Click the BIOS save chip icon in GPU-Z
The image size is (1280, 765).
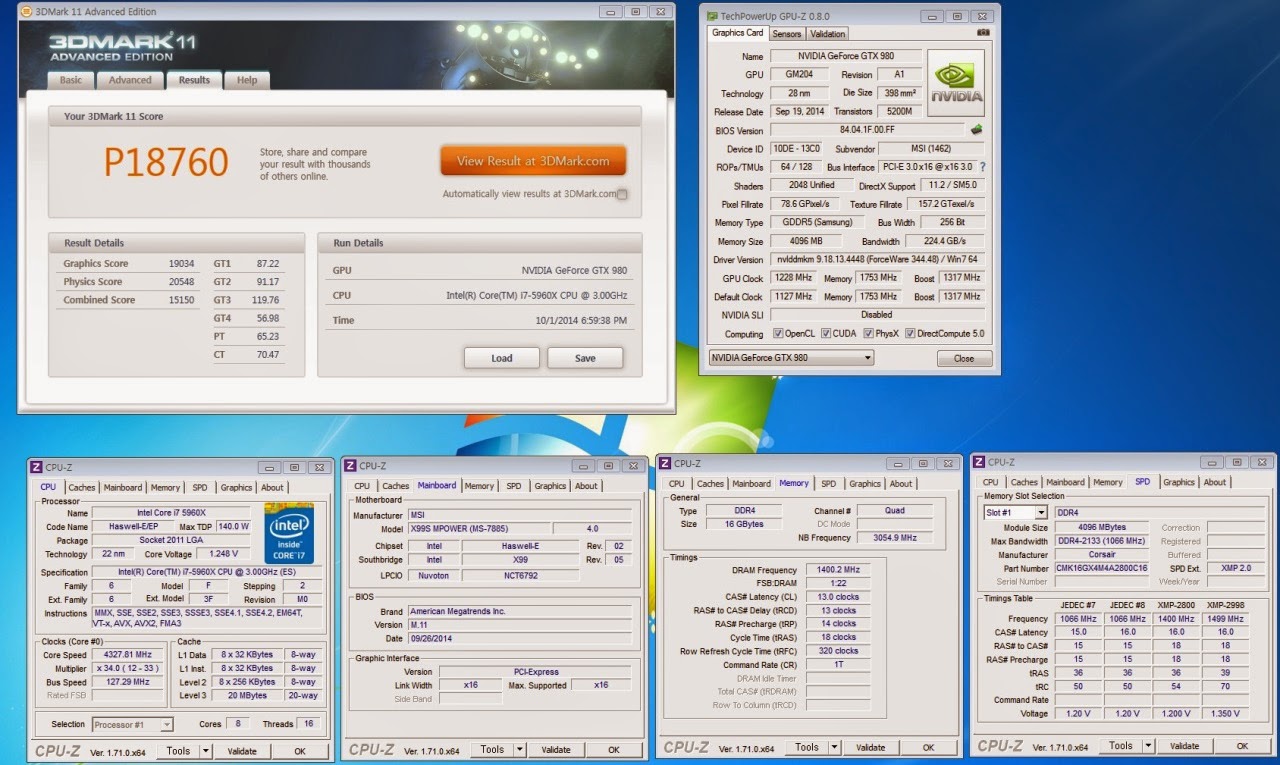[x=976, y=130]
